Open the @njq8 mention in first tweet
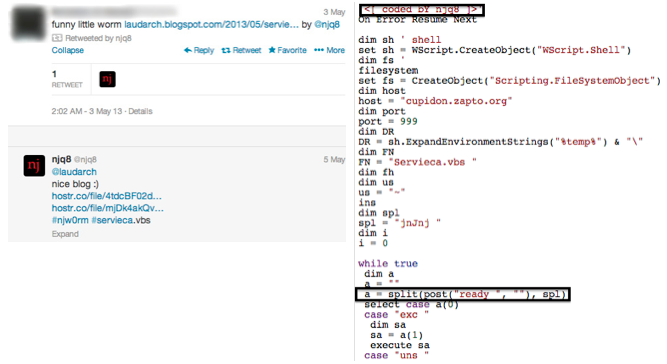Image resolution: width=667 pixels, height=364 pixels. point(327,25)
